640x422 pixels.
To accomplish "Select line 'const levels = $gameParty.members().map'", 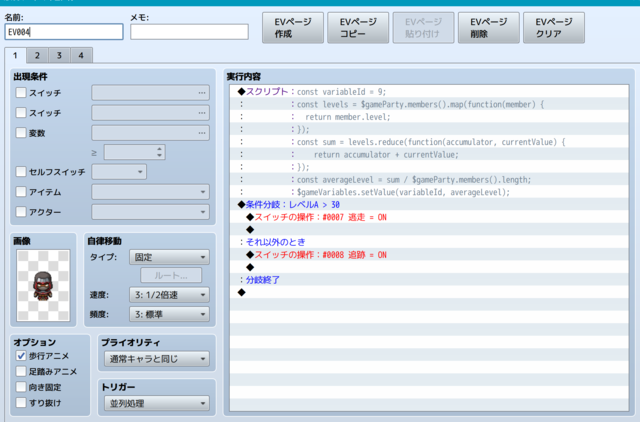I will [x=429, y=104].
